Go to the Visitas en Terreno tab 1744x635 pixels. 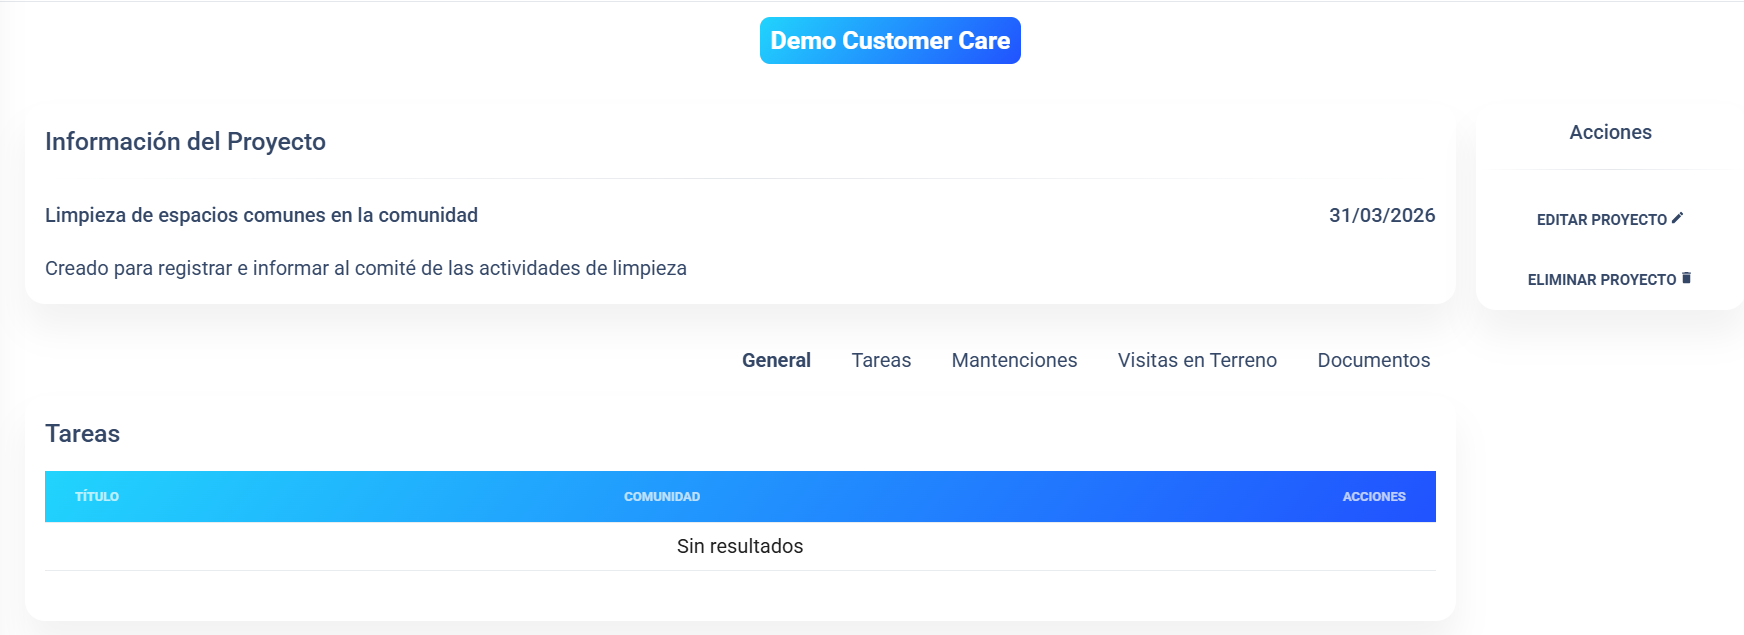tap(1197, 360)
